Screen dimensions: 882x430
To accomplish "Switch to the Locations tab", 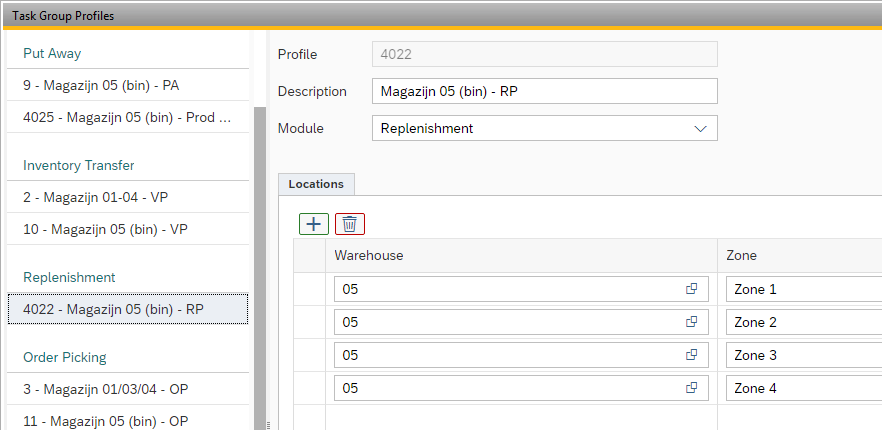I will pyautogui.click(x=316, y=184).
